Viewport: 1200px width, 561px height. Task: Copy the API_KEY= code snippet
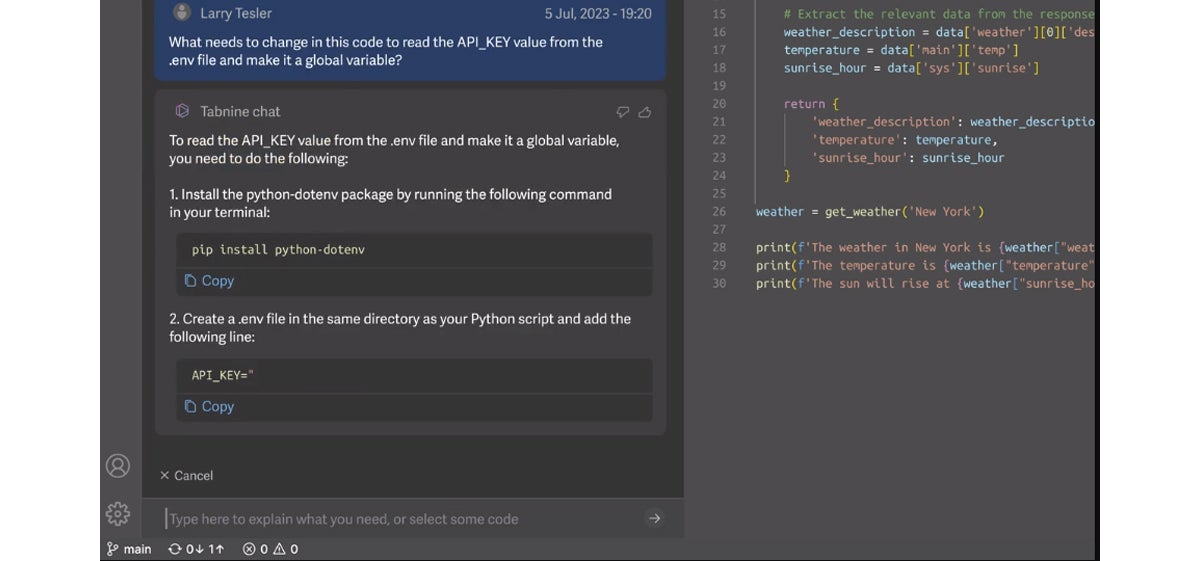click(209, 406)
